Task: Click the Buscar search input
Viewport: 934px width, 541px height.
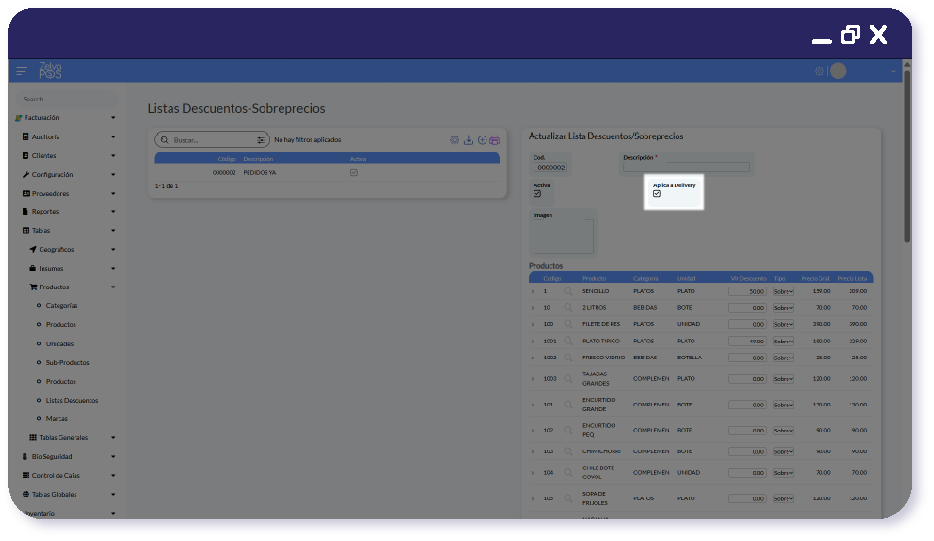Action: (213, 140)
